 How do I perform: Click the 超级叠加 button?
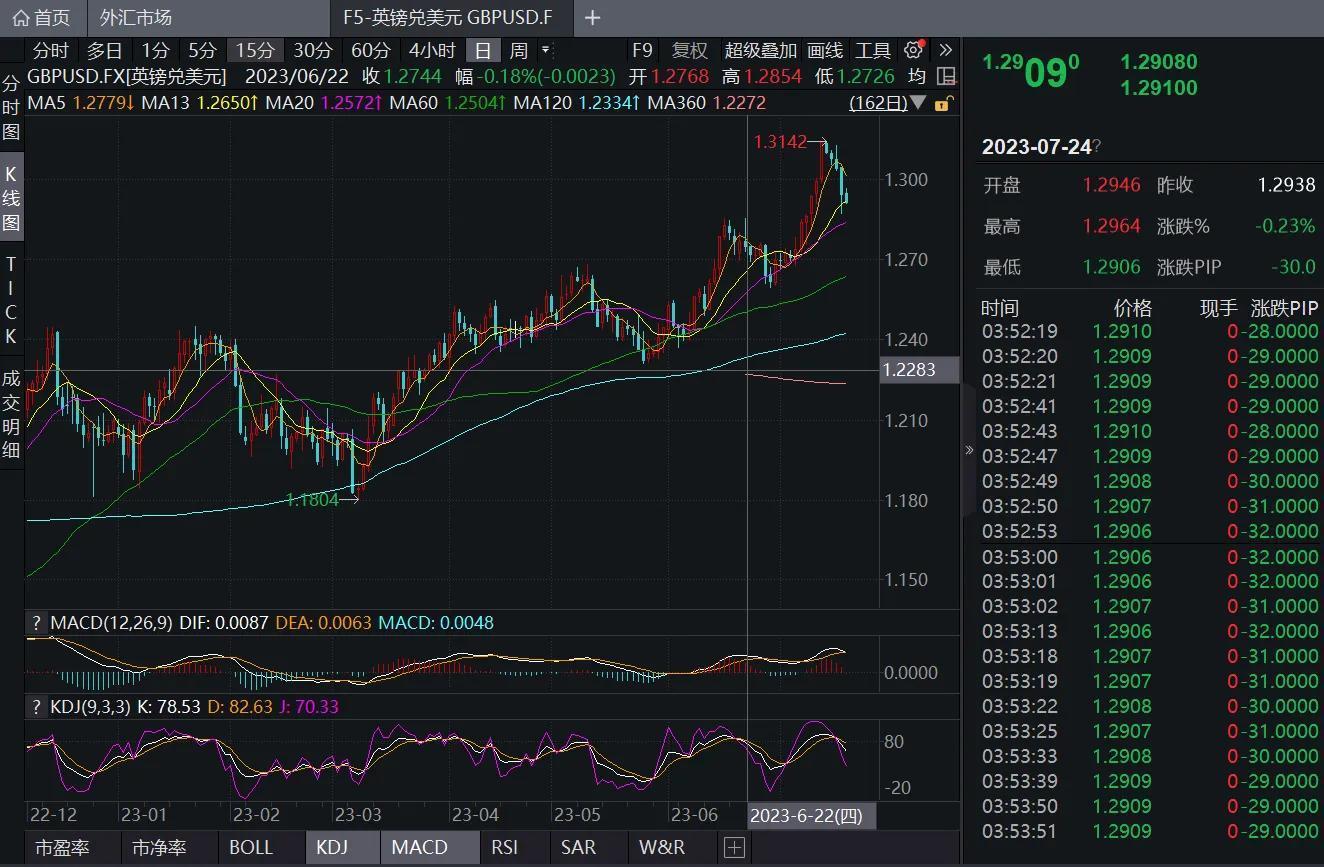coord(760,50)
